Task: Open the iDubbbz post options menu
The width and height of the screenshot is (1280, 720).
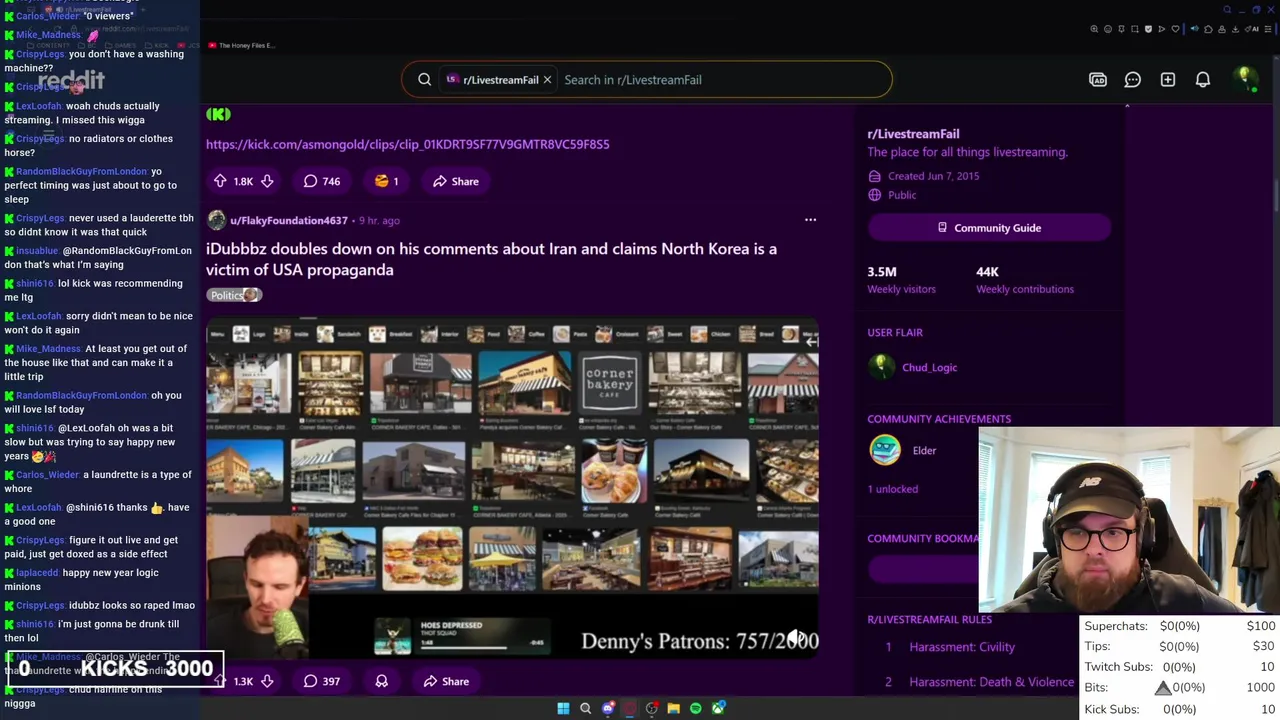Action: [x=810, y=220]
